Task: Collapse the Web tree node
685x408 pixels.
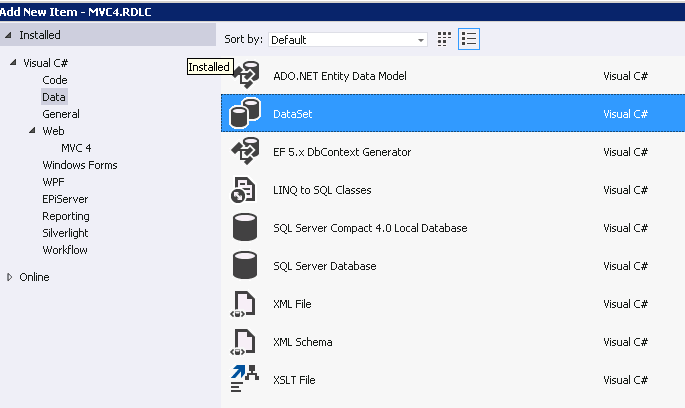Action: [32, 130]
